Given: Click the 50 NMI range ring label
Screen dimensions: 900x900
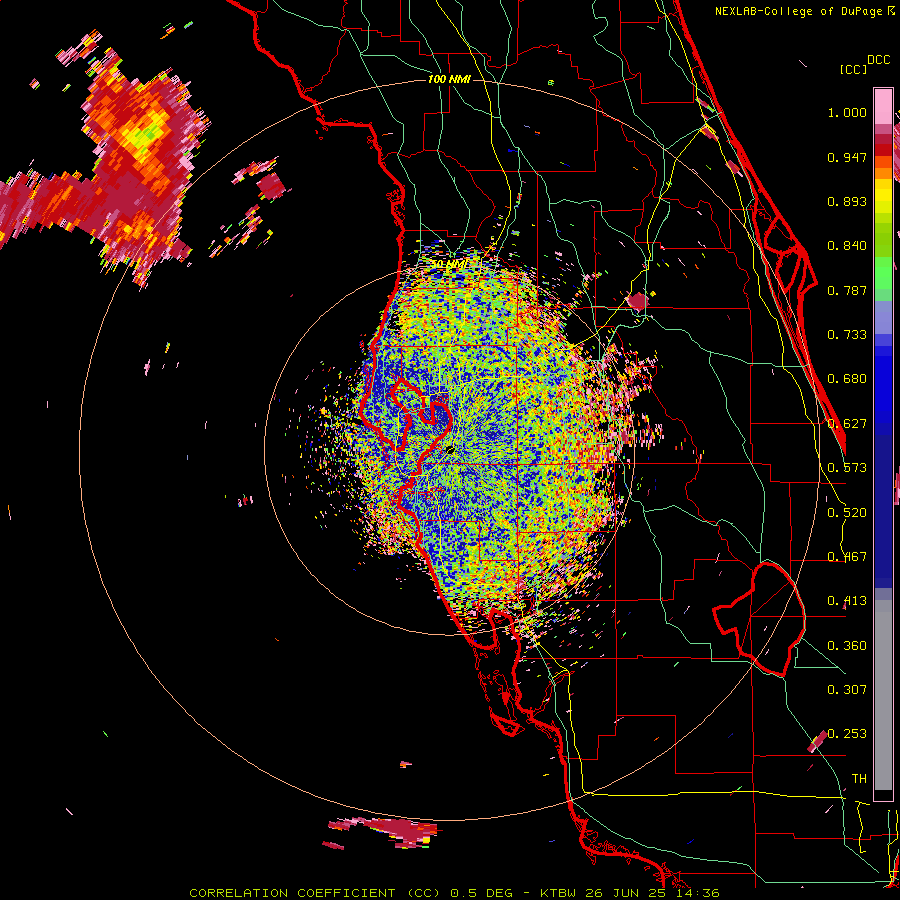Looking at the screenshot, I should [x=449, y=264].
